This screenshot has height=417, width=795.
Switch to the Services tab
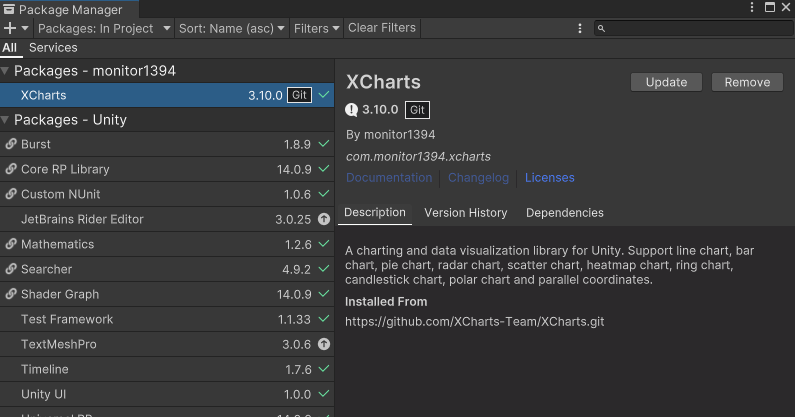(53, 48)
